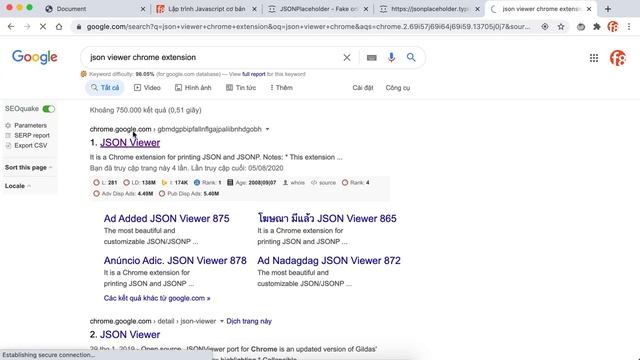The width and height of the screenshot is (640, 360).
Task: Expand the Sort this page dropdown
Action: [29, 167]
